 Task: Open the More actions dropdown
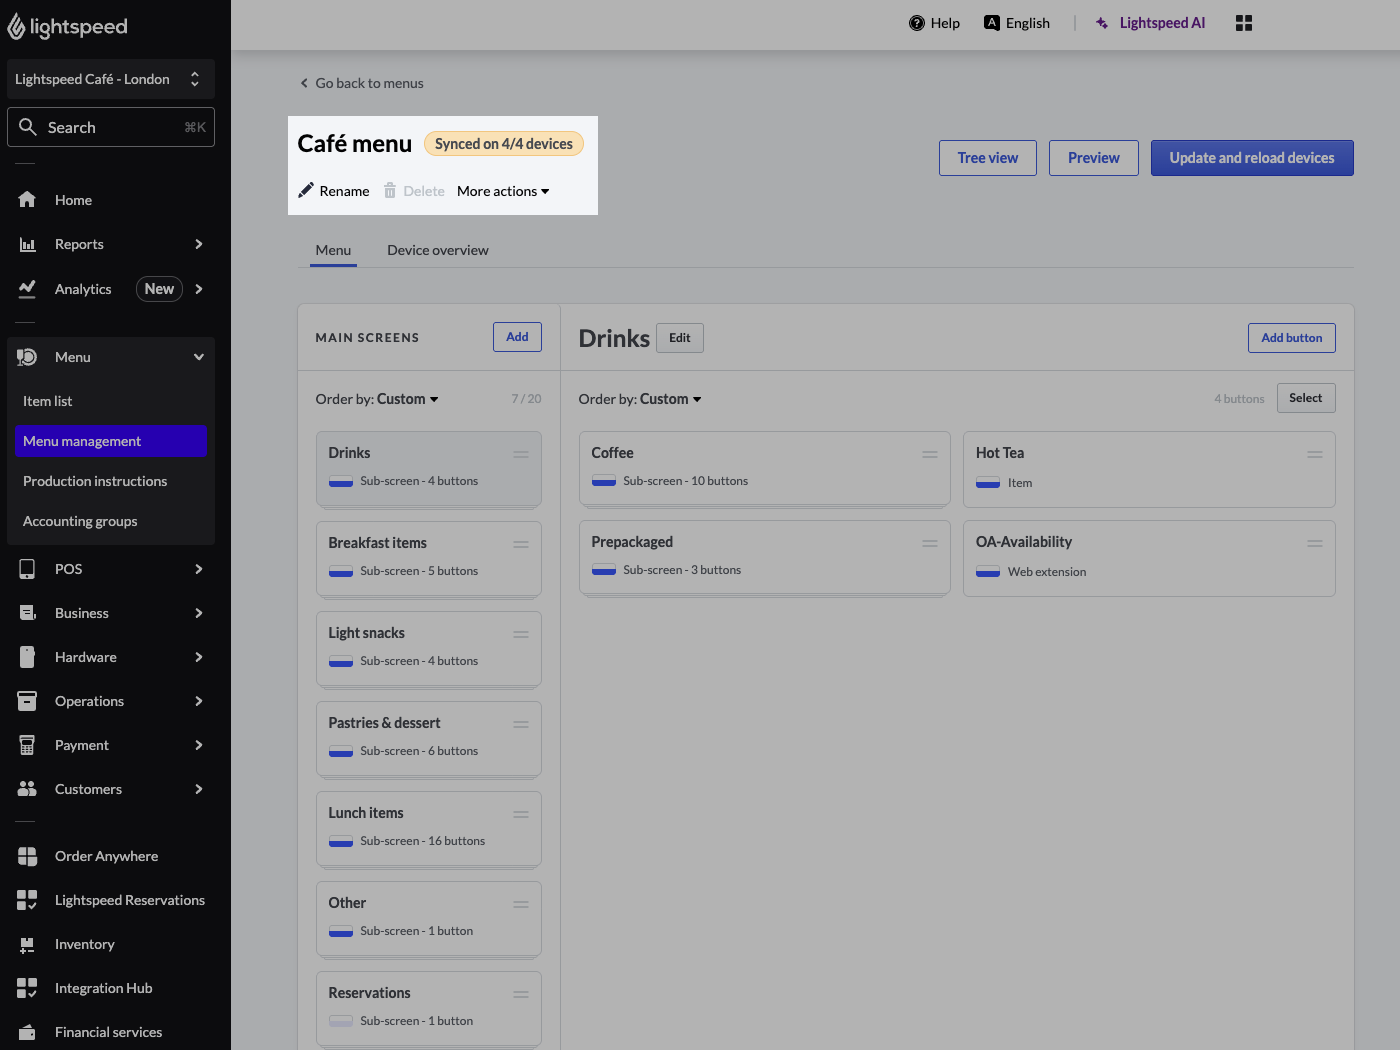503,191
